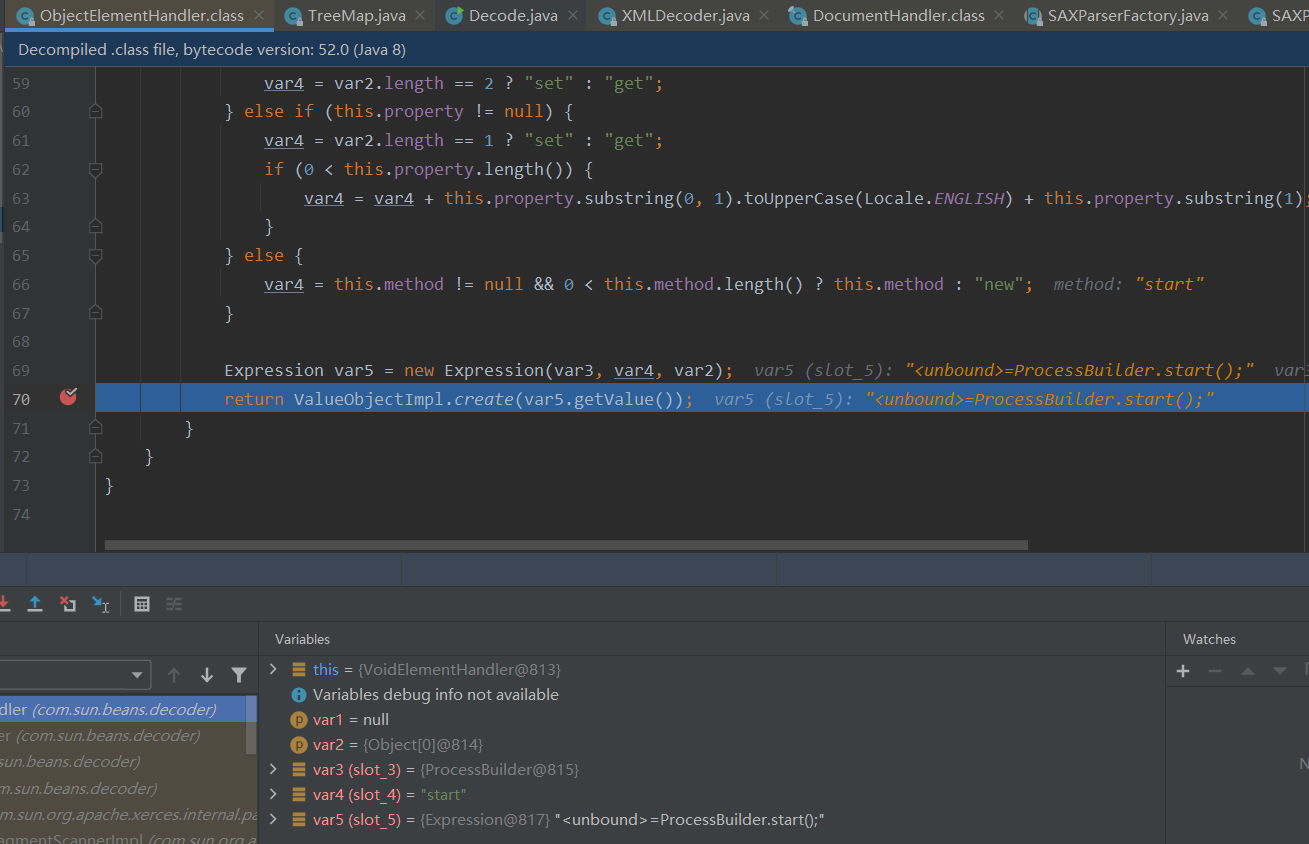
Task: Add a new watch with plus icon
Action: pos(1183,671)
